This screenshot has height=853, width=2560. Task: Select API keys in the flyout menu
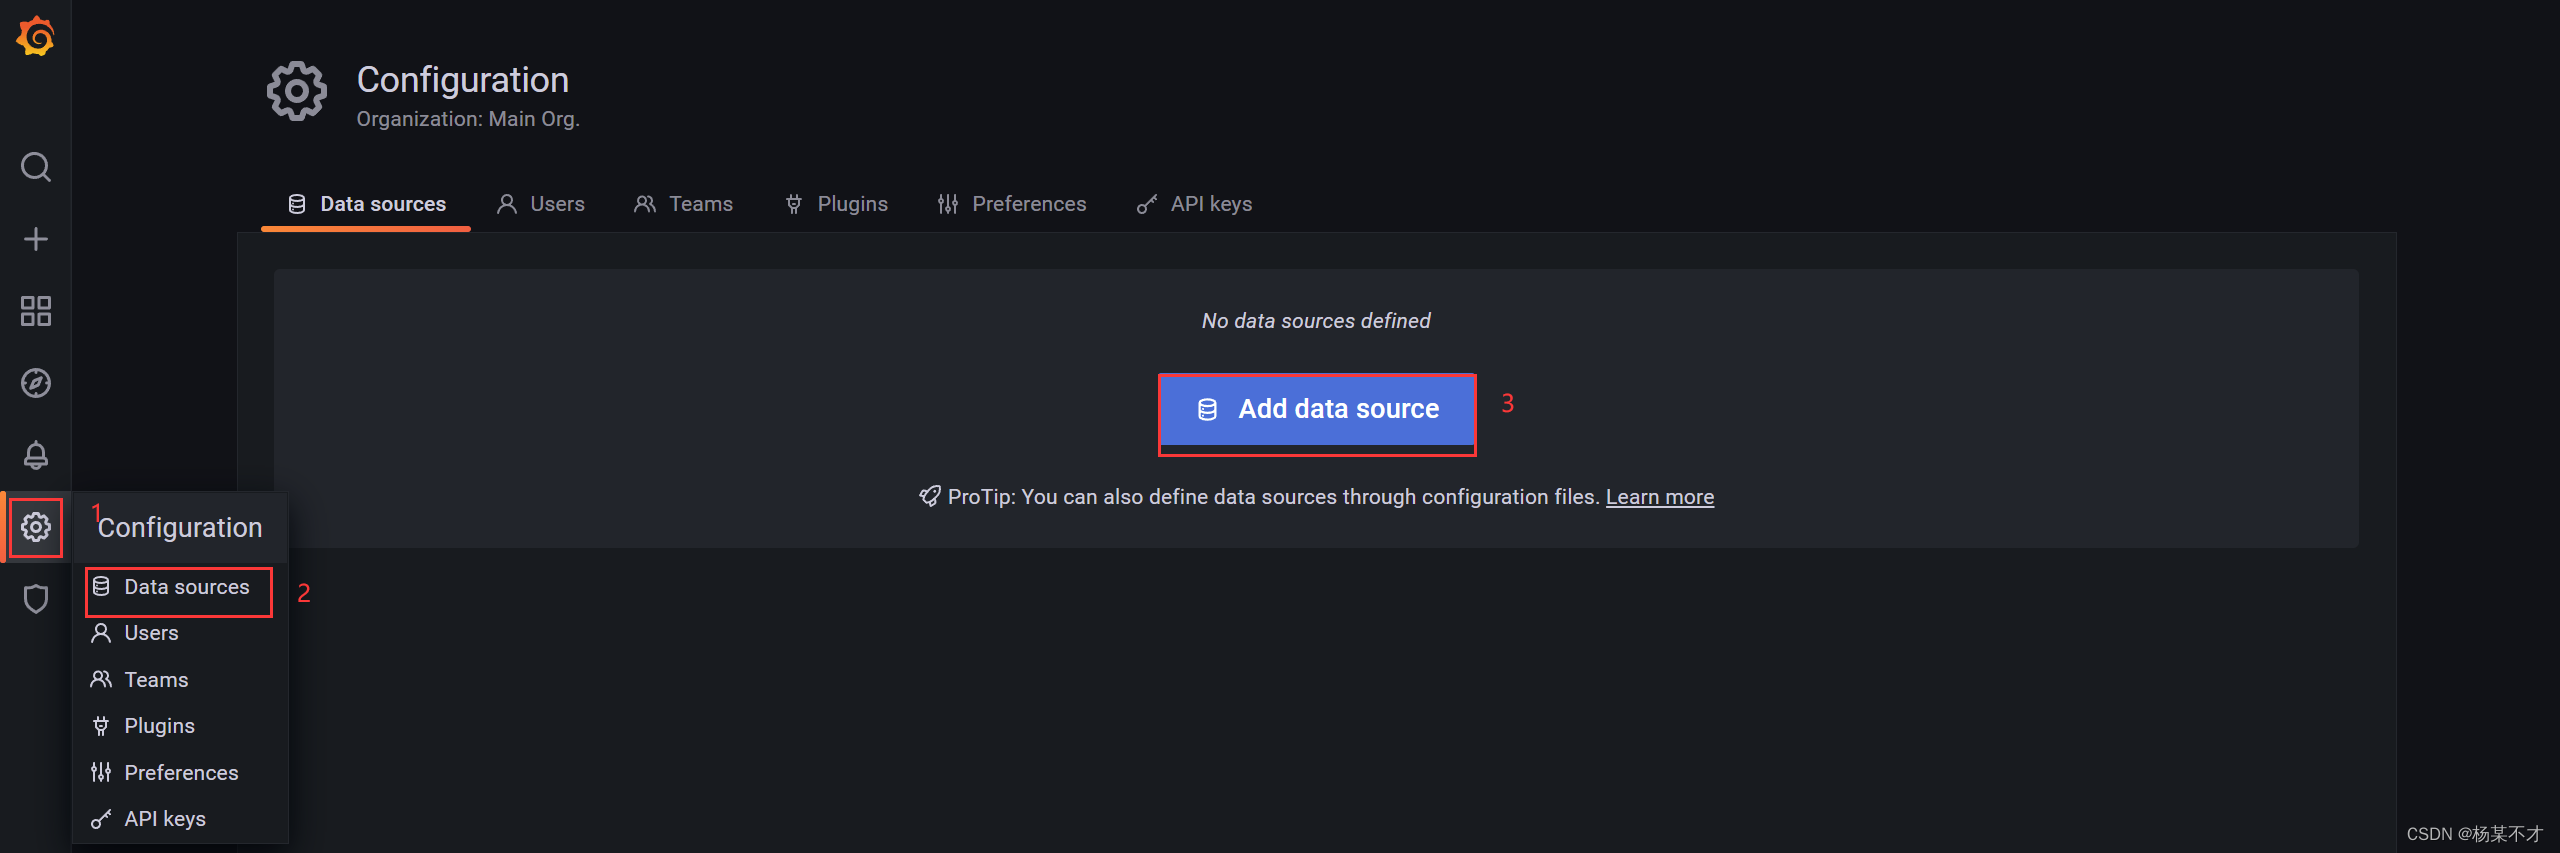point(180,819)
